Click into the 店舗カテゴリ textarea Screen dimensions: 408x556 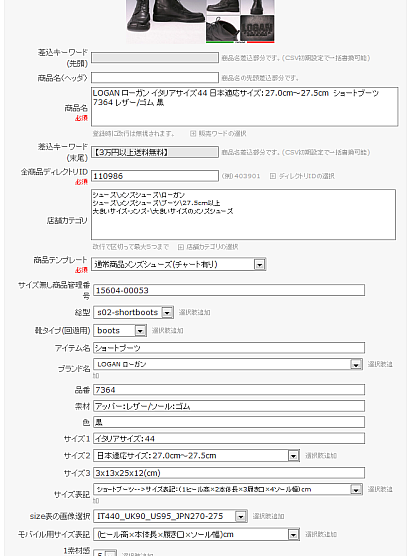coord(244,215)
